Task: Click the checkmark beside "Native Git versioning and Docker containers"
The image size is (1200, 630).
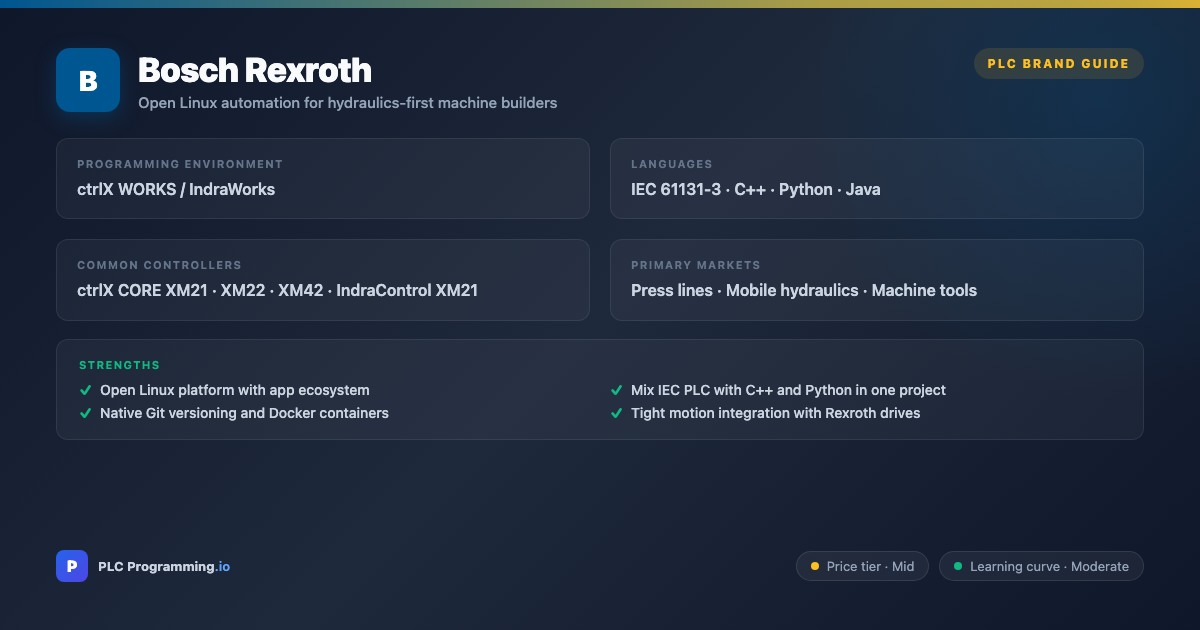Action: pos(86,413)
